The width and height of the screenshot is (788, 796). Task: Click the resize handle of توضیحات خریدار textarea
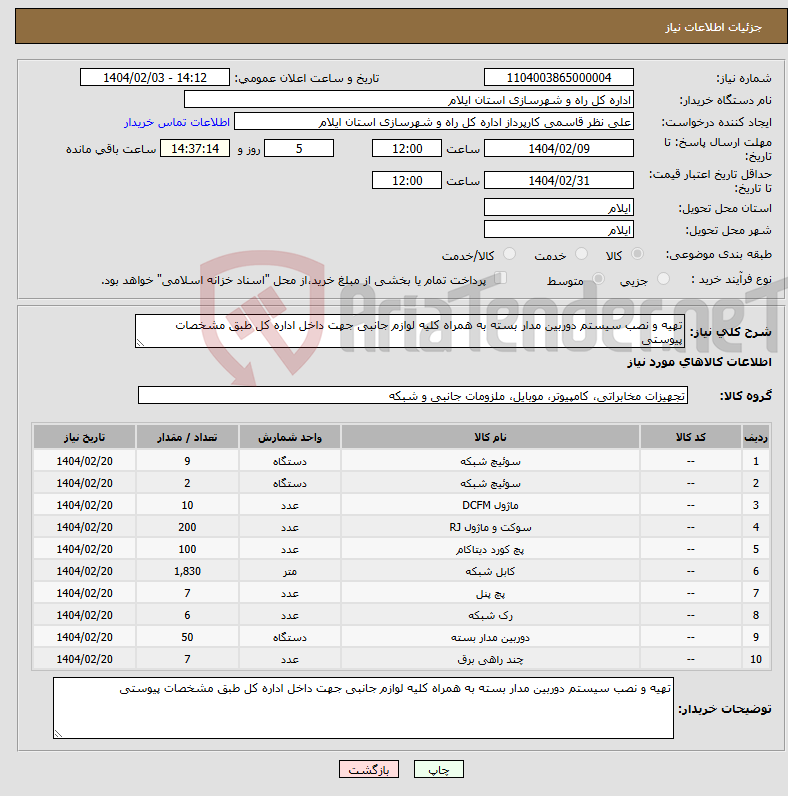tap(58, 734)
